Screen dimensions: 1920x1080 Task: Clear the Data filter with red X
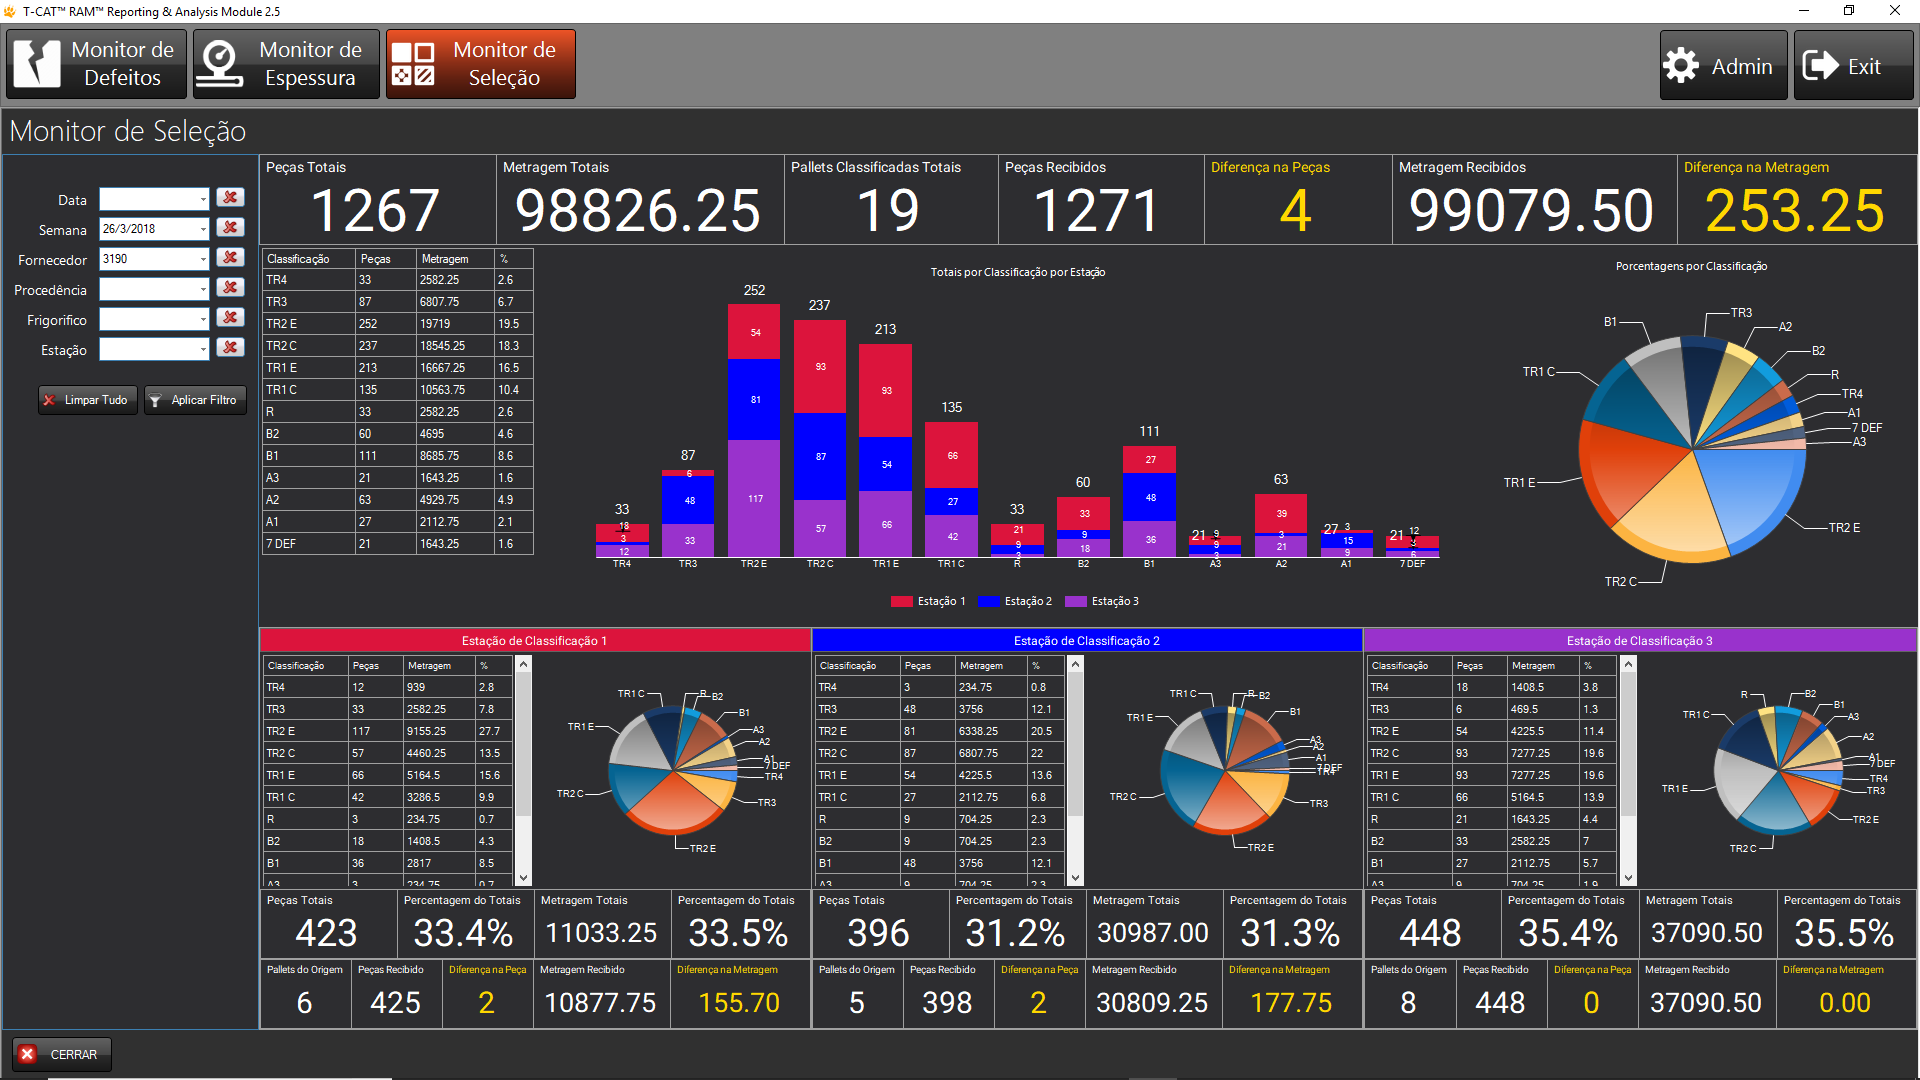[x=231, y=198]
